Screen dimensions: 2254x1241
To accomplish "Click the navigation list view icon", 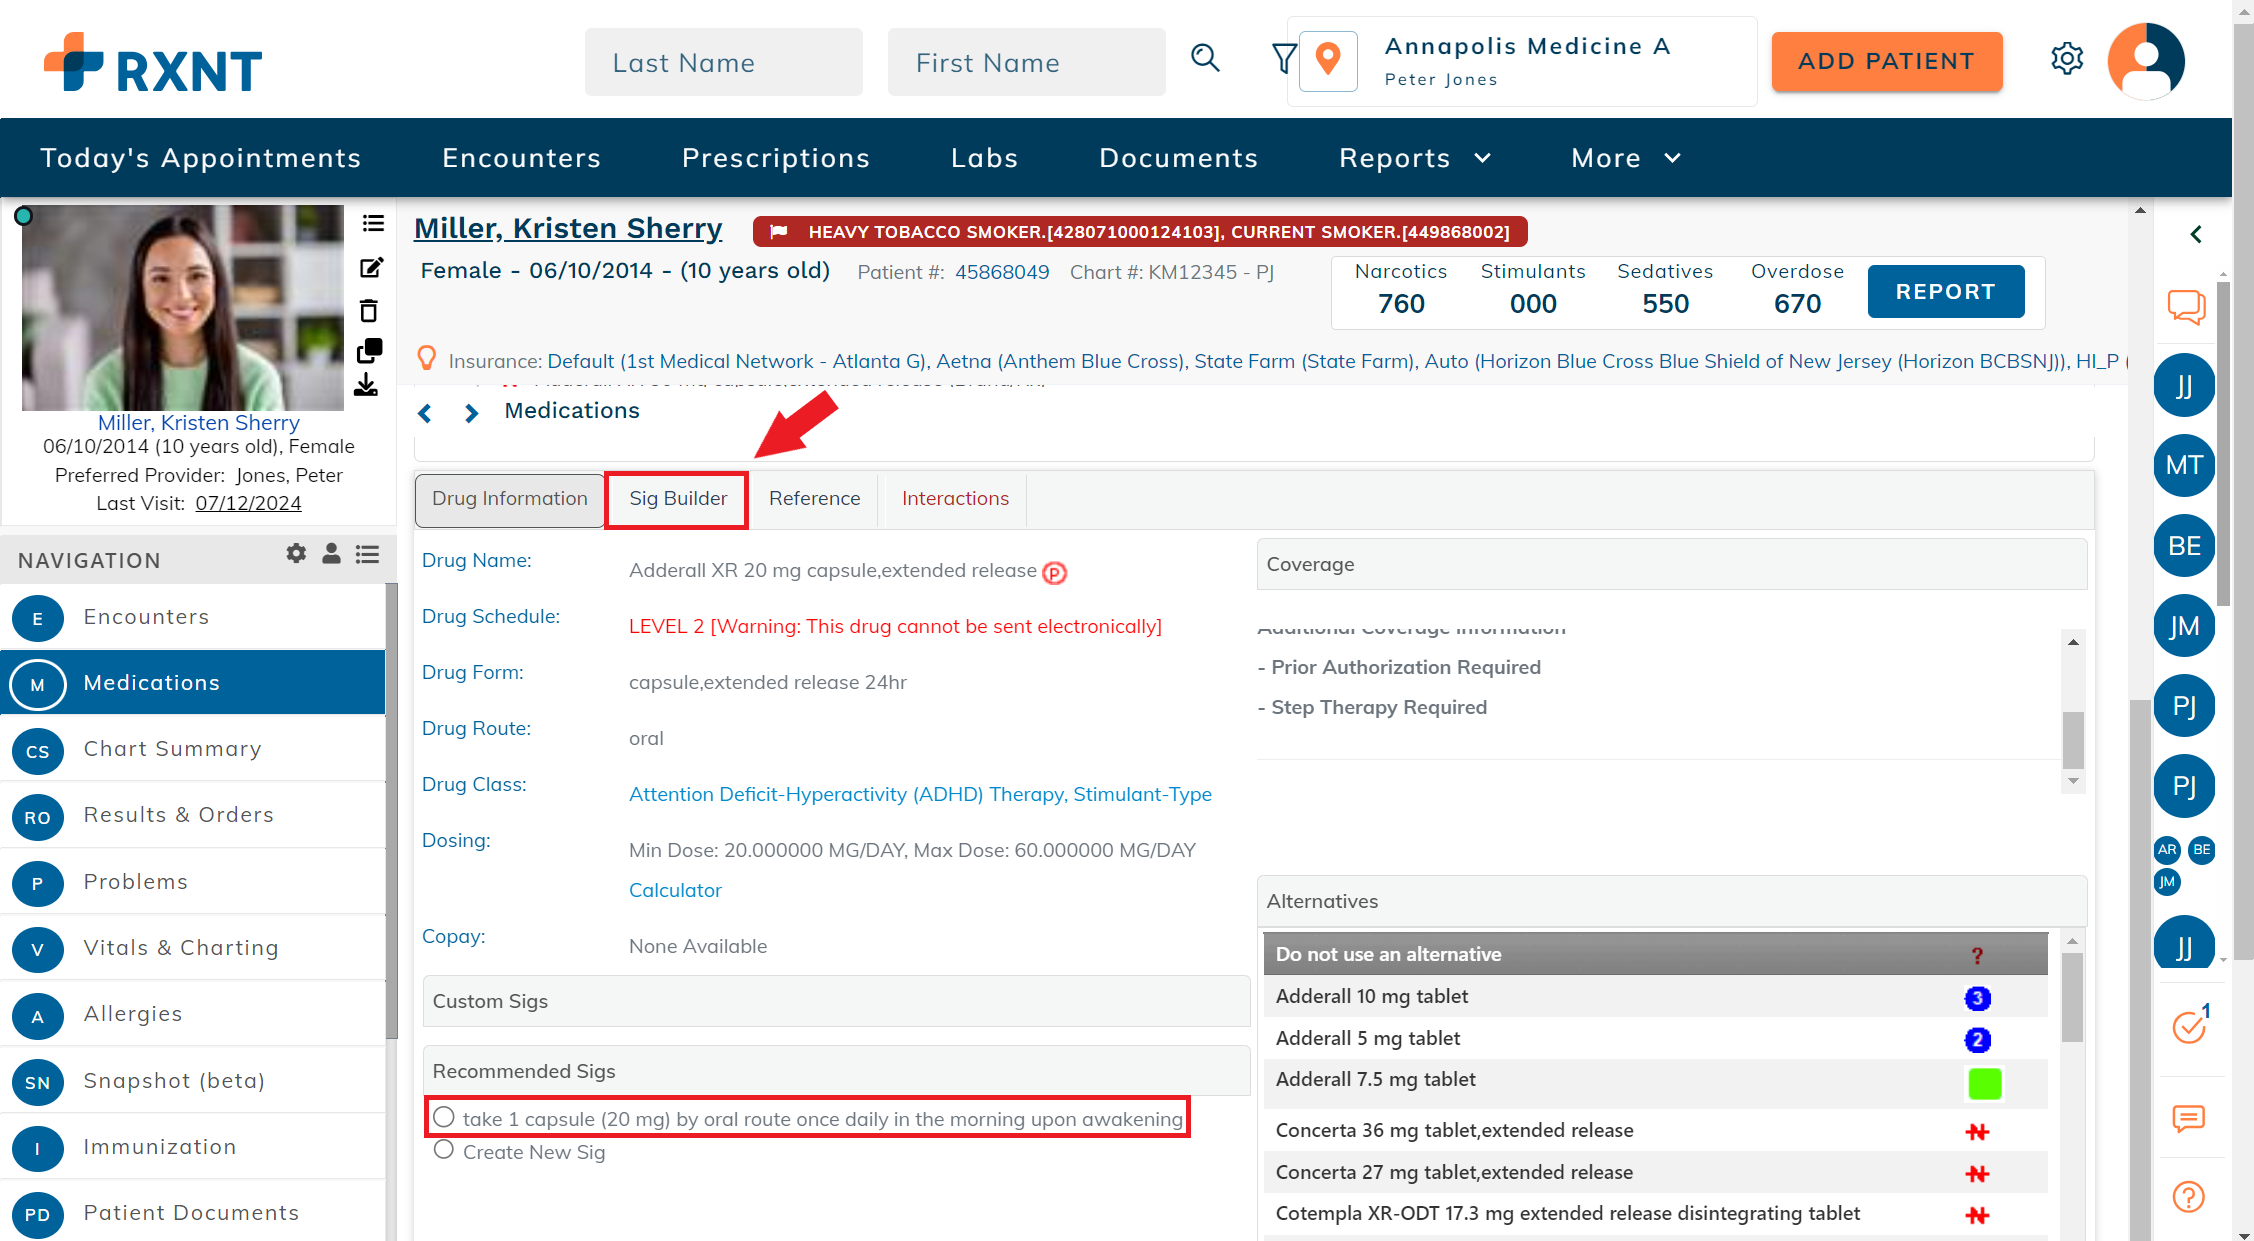I will 367,553.
